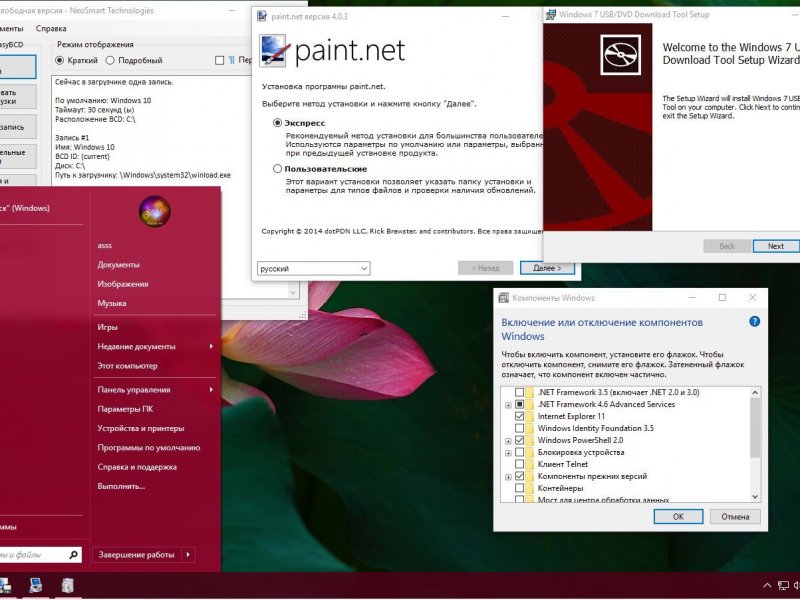Click the user avatar picture in the Start menu
The width and height of the screenshot is (800, 600).
tap(155, 211)
